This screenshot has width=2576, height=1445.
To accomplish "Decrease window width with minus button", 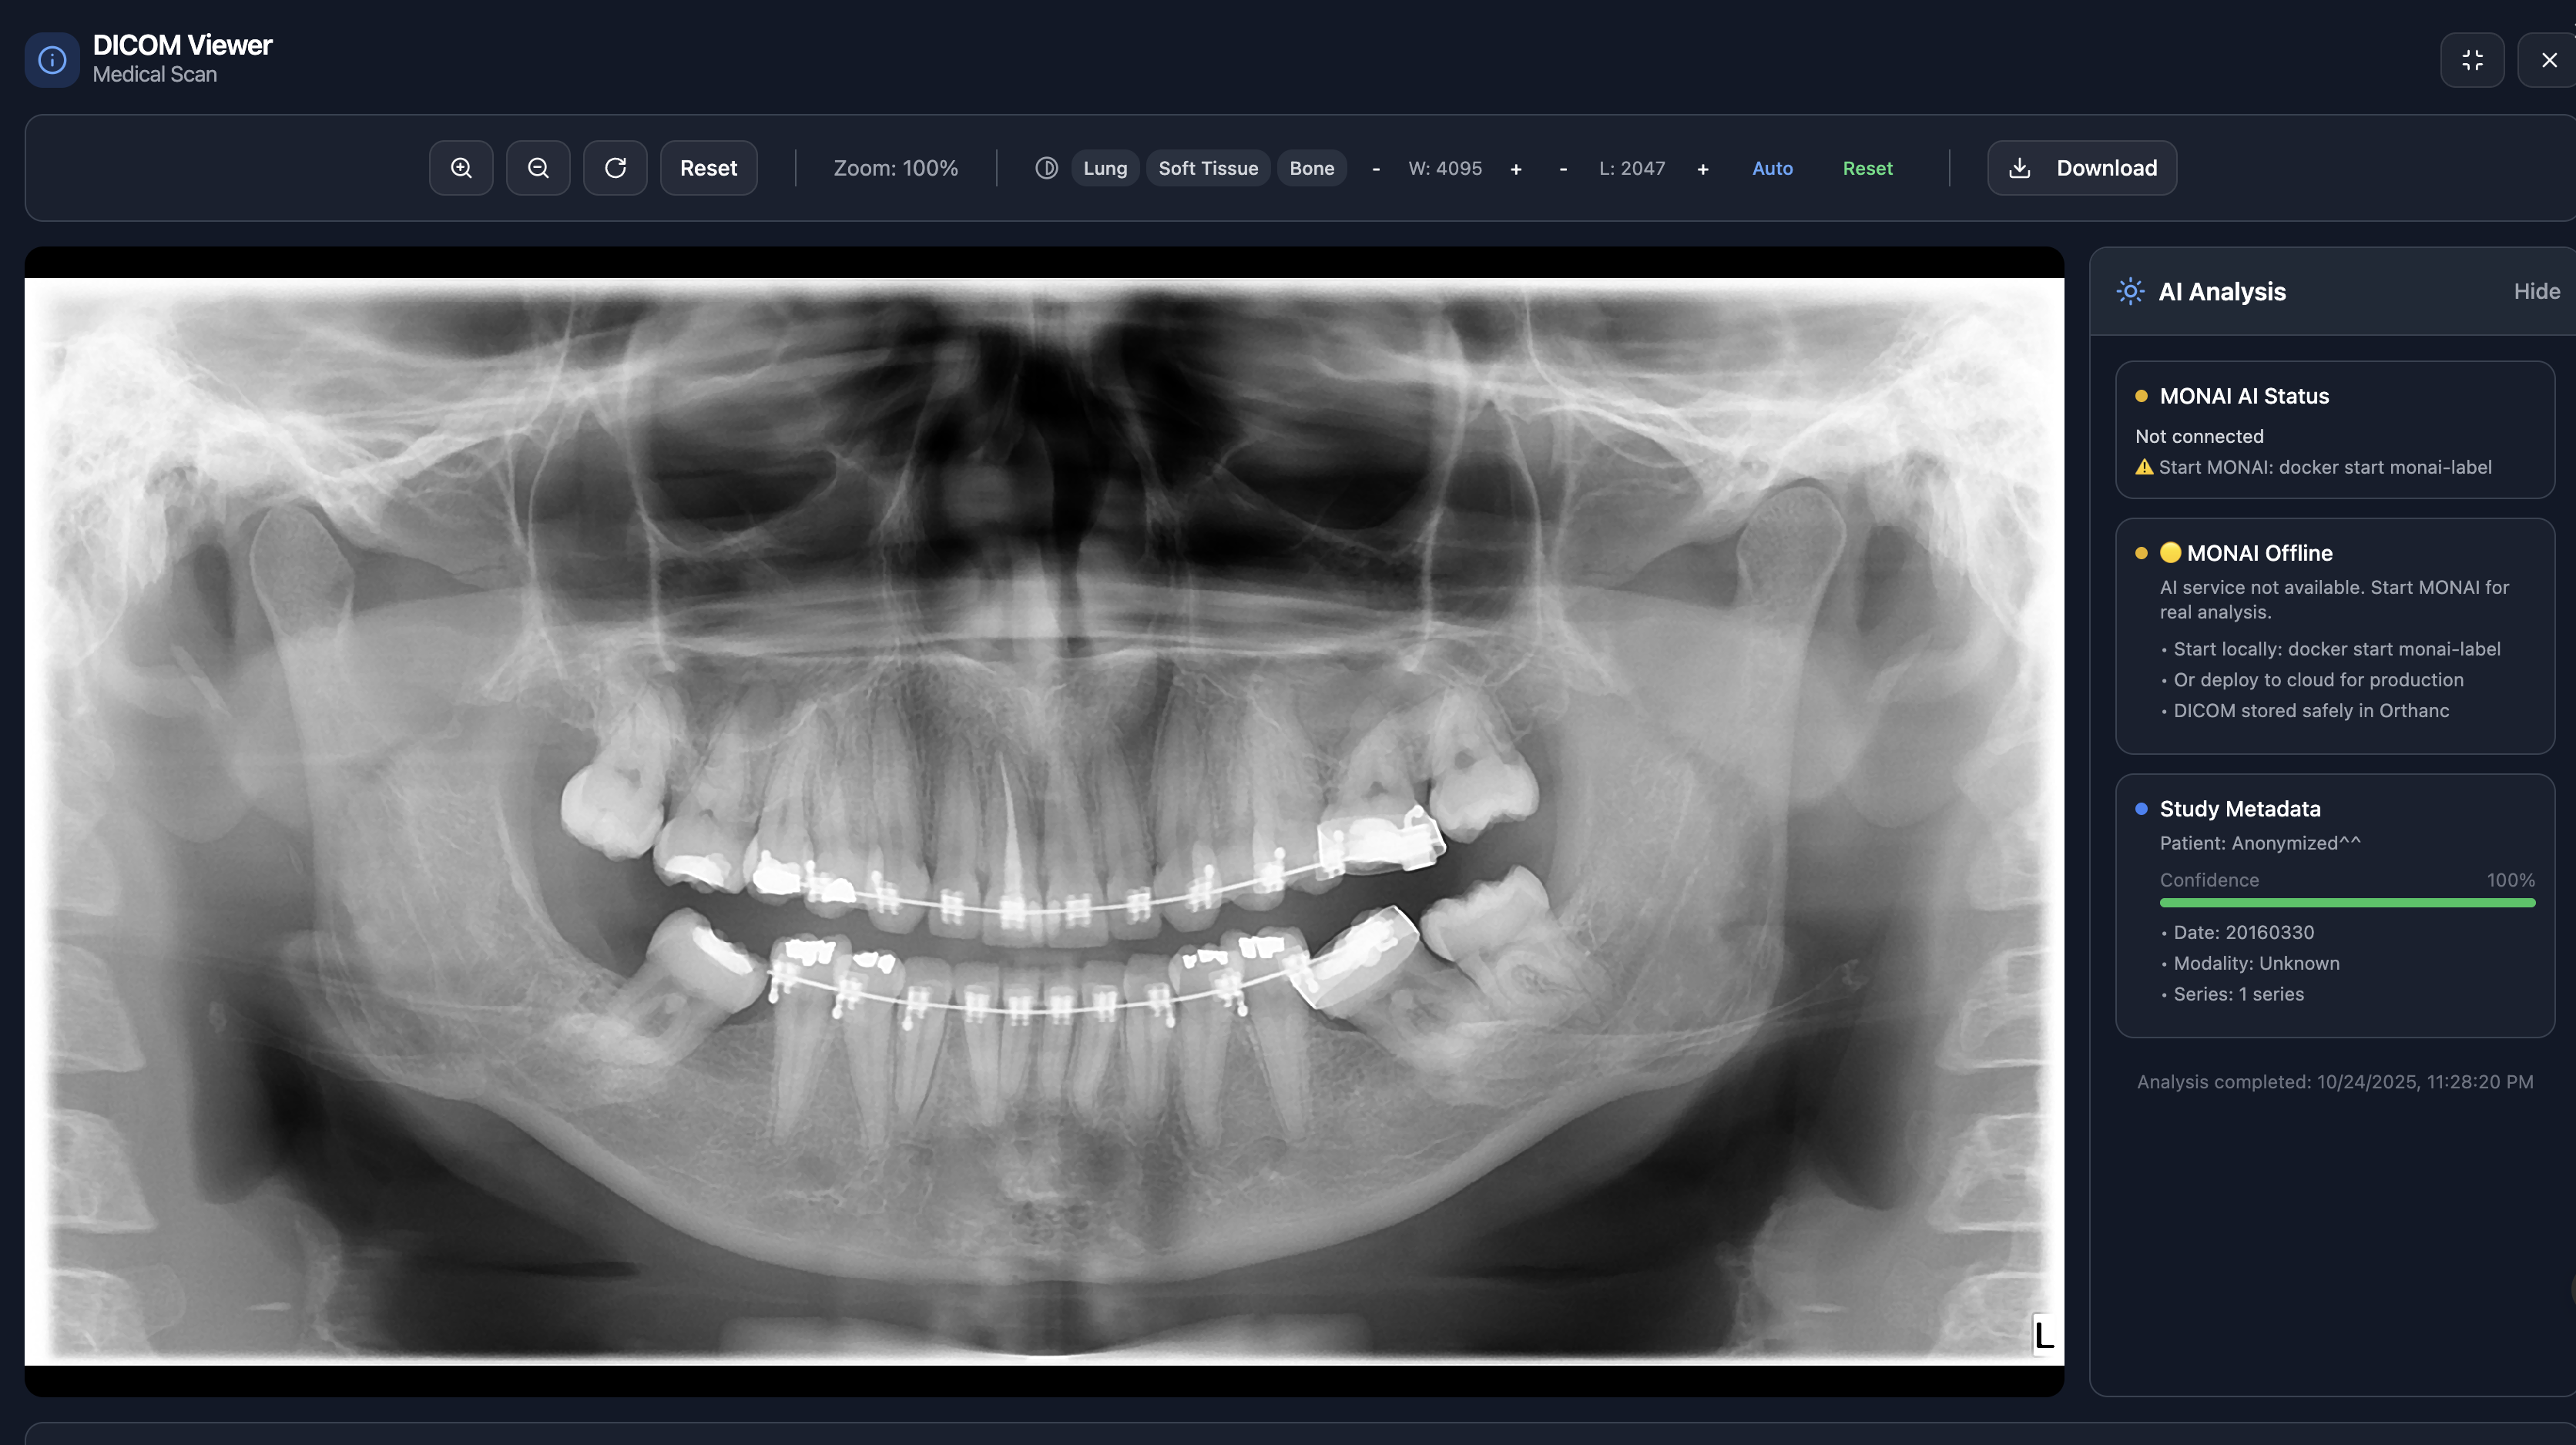I will pos(1376,169).
